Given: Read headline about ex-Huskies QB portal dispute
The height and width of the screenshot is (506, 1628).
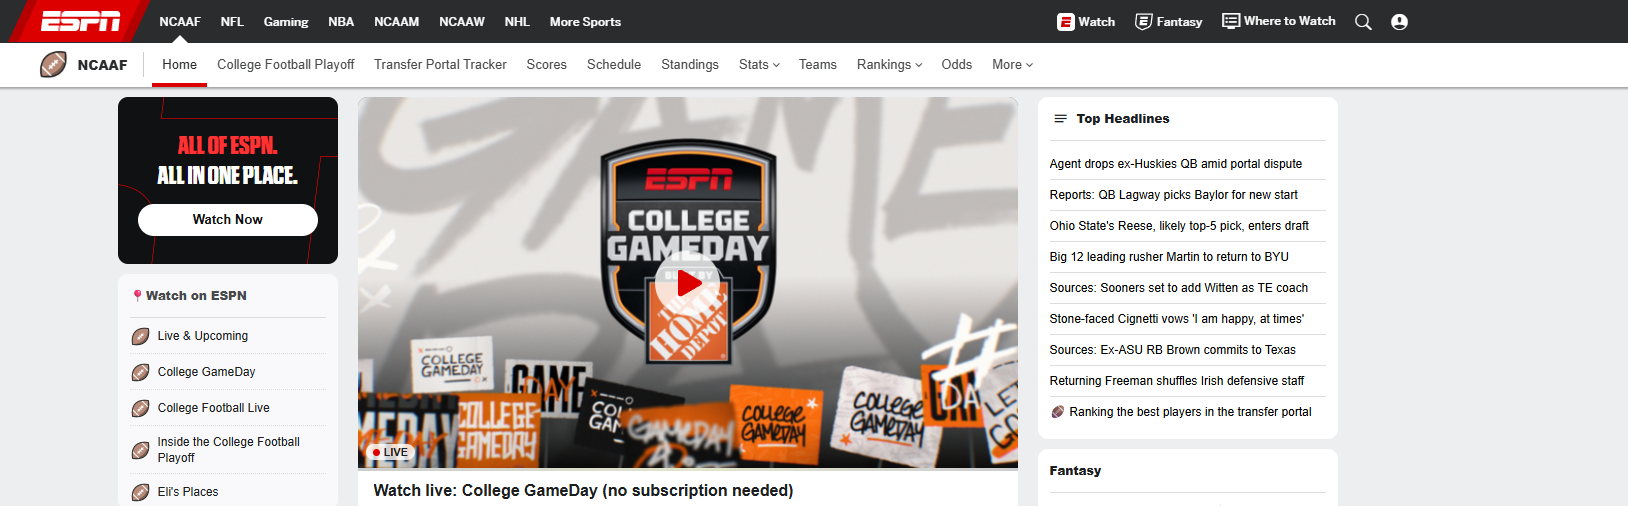Looking at the screenshot, I should point(1176,164).
